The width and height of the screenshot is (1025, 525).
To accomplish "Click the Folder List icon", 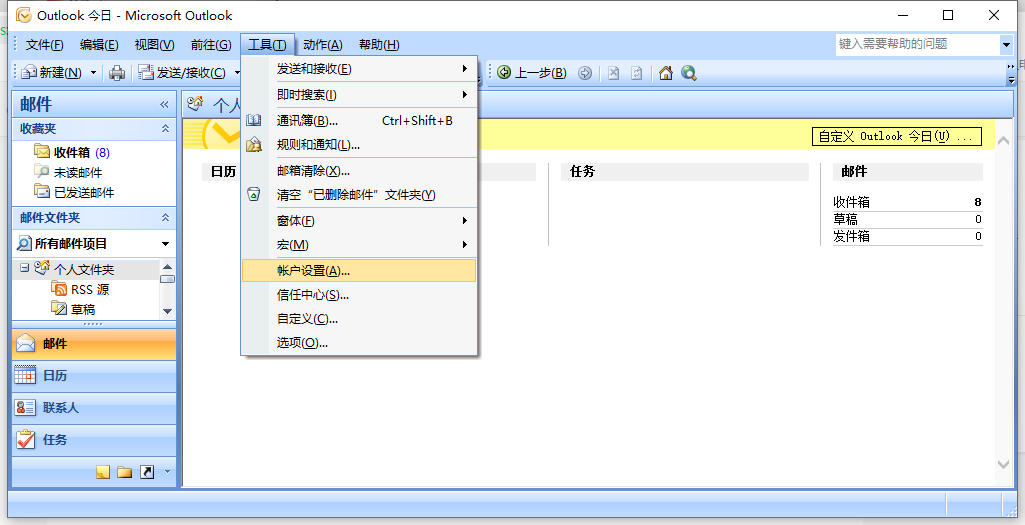I will [125, 472].
